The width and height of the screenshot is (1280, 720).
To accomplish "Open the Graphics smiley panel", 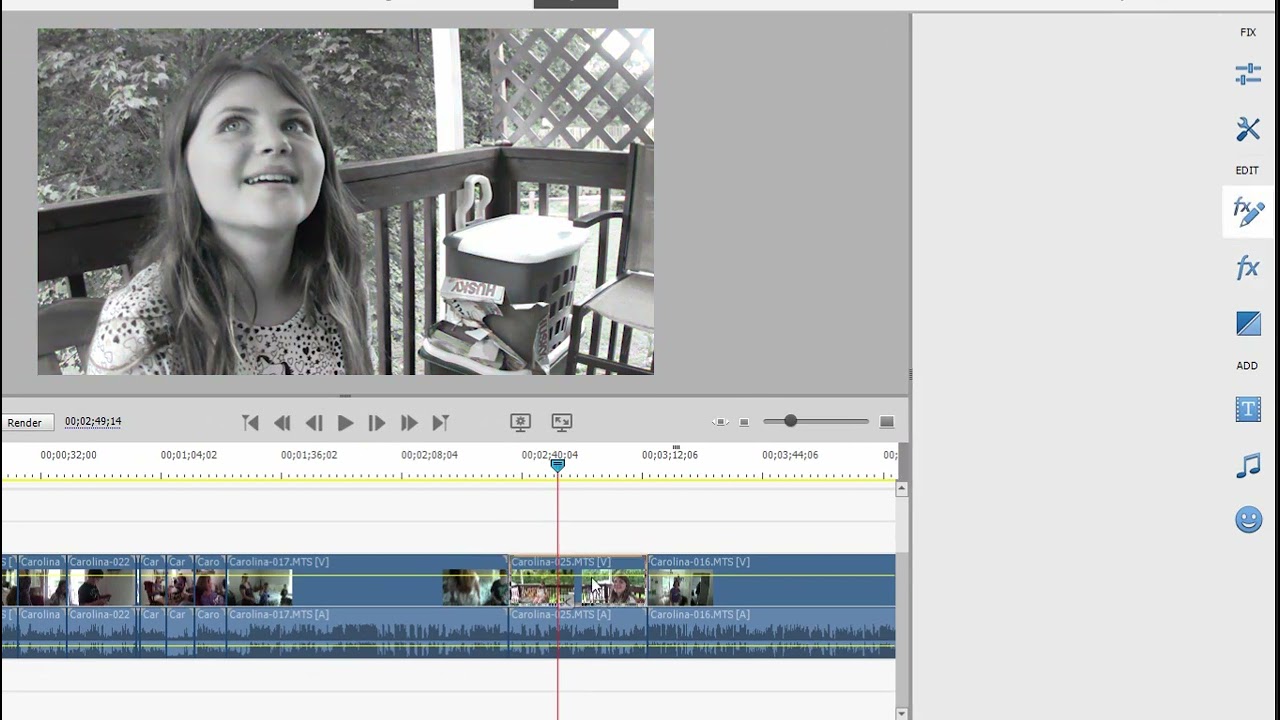I will (x=1248, y=520).
